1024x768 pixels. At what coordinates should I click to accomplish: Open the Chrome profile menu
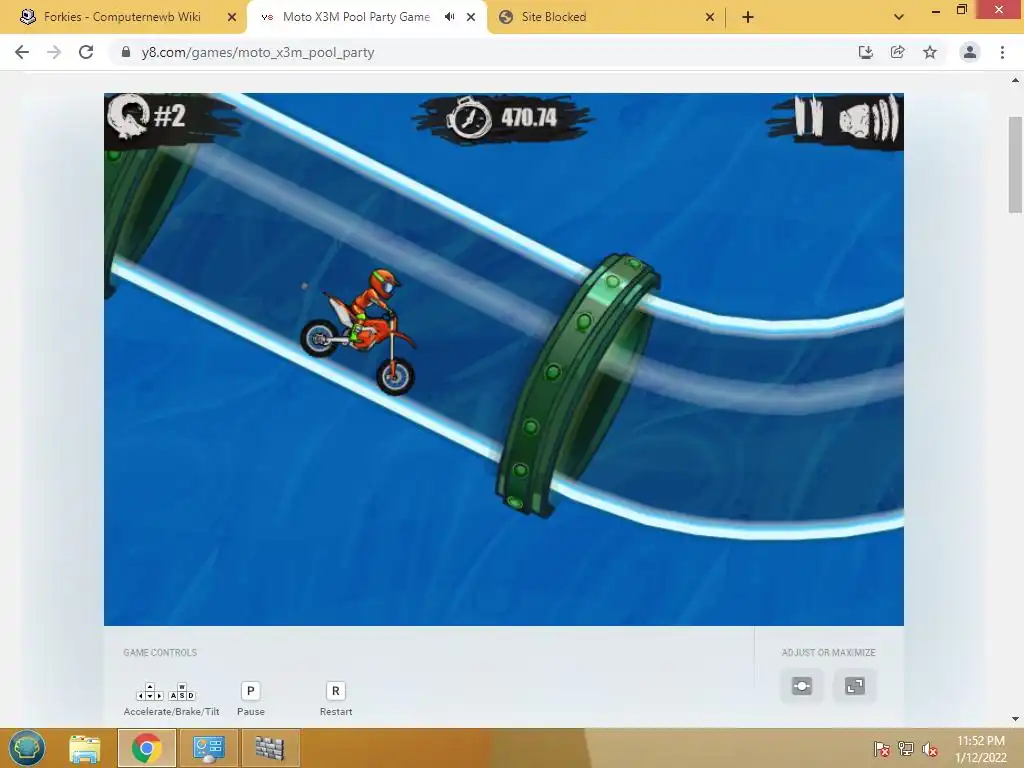click(970, 52)
